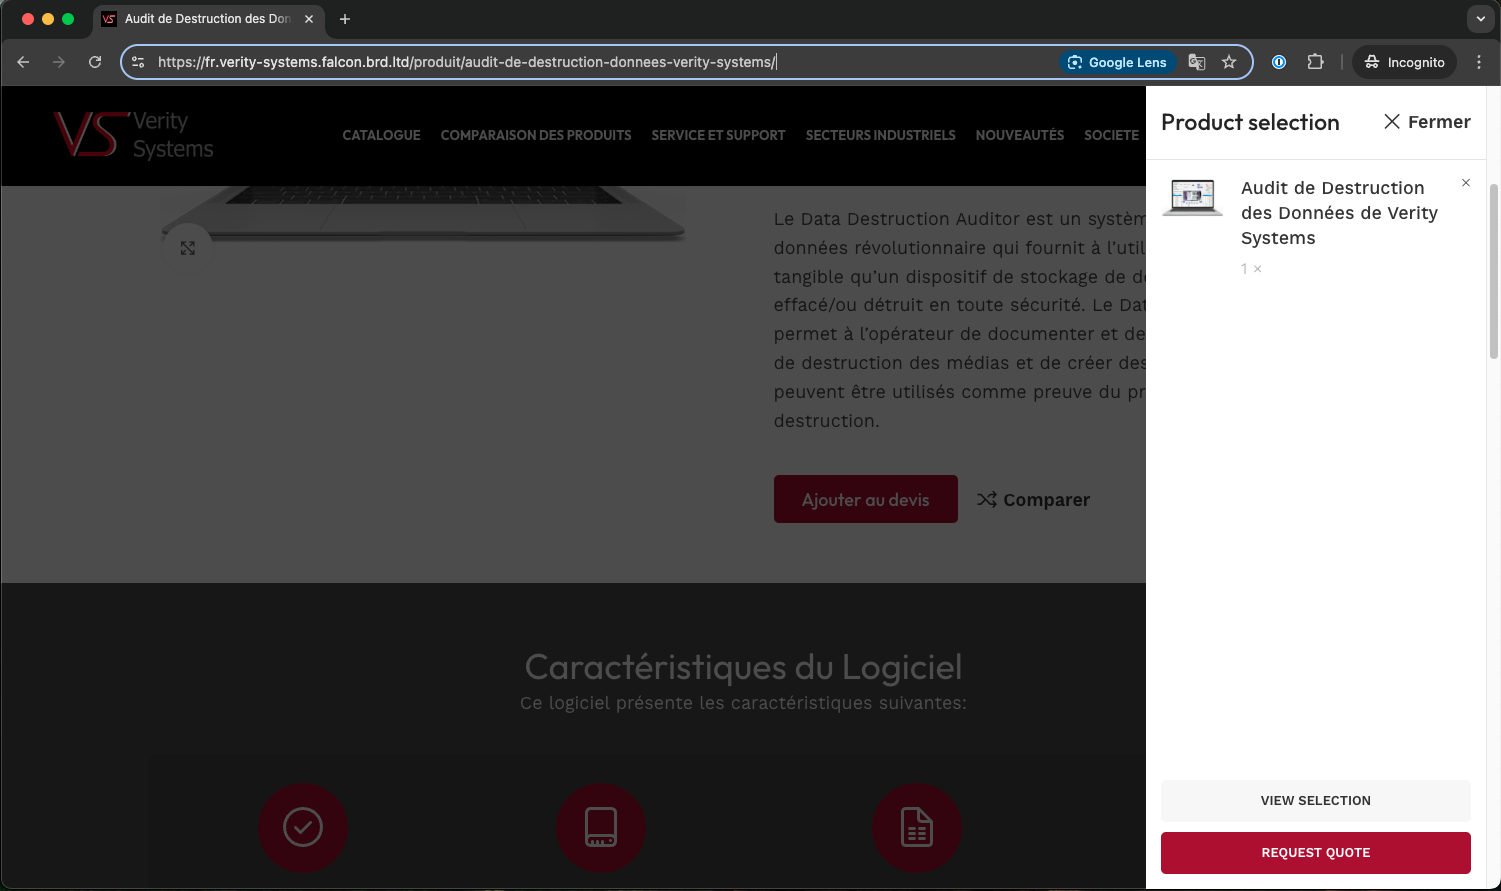Open COMPARAISON DES PRODUITS menu
This screenshot has width=1501, height=891.
[x=536, y=135]
